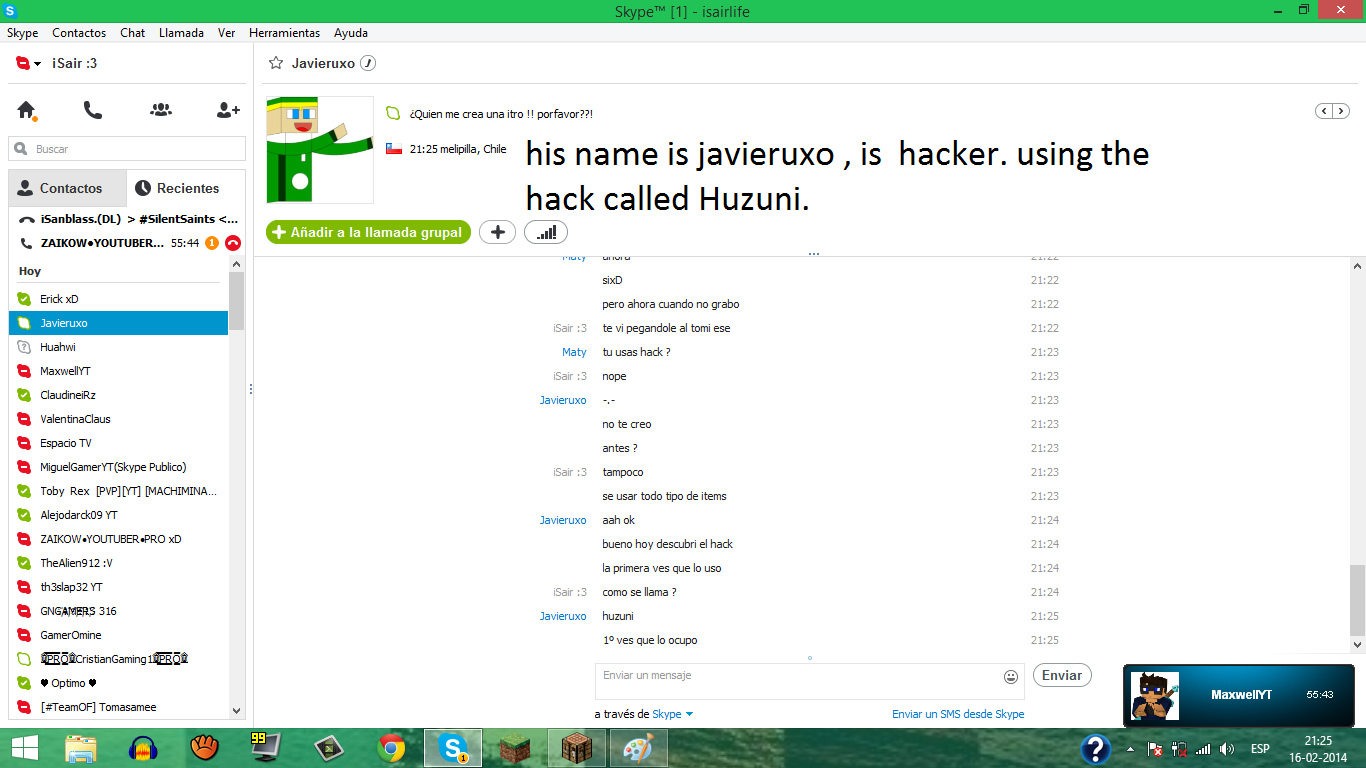Screen dimensions: 1366x768
Task: Select contact [#TeamOF] Tomasamee
Action: point(118,707)
